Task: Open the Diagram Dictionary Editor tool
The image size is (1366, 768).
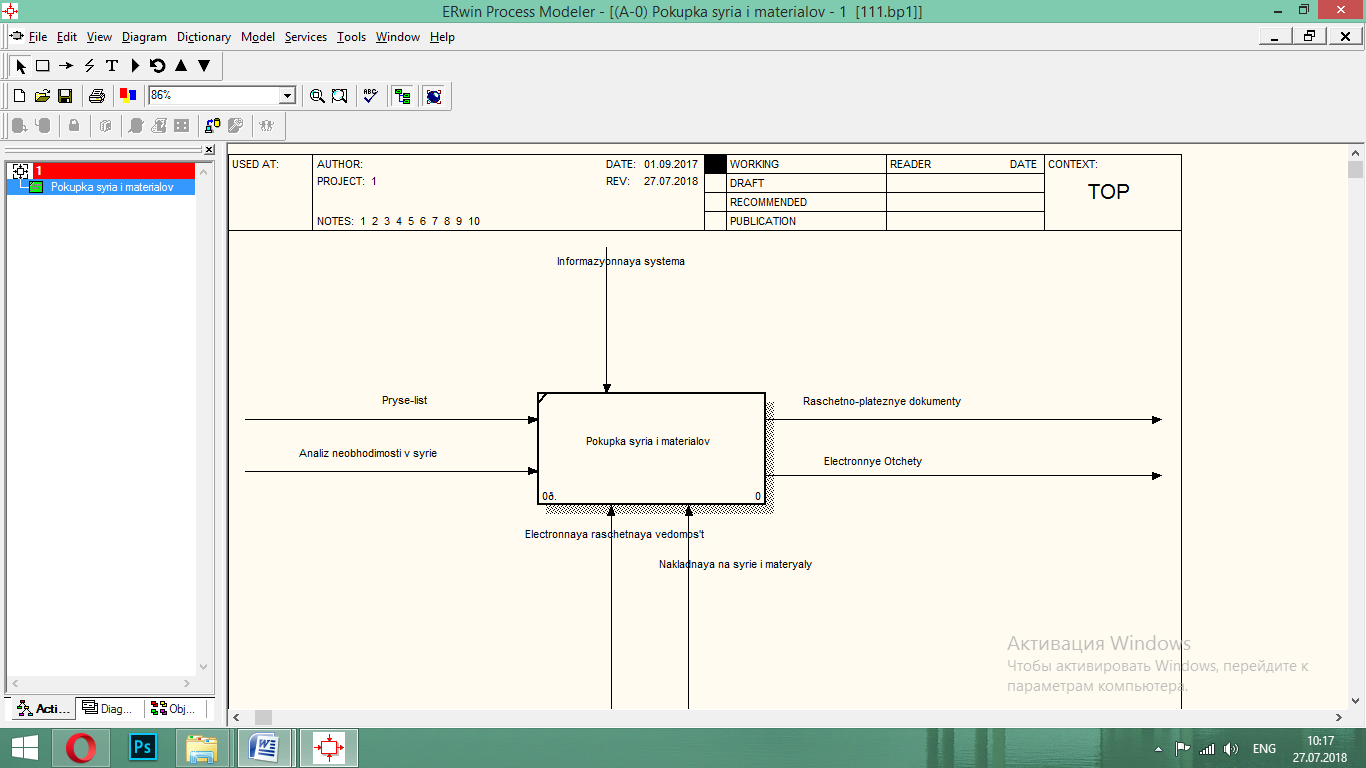Action: point(135,66)
